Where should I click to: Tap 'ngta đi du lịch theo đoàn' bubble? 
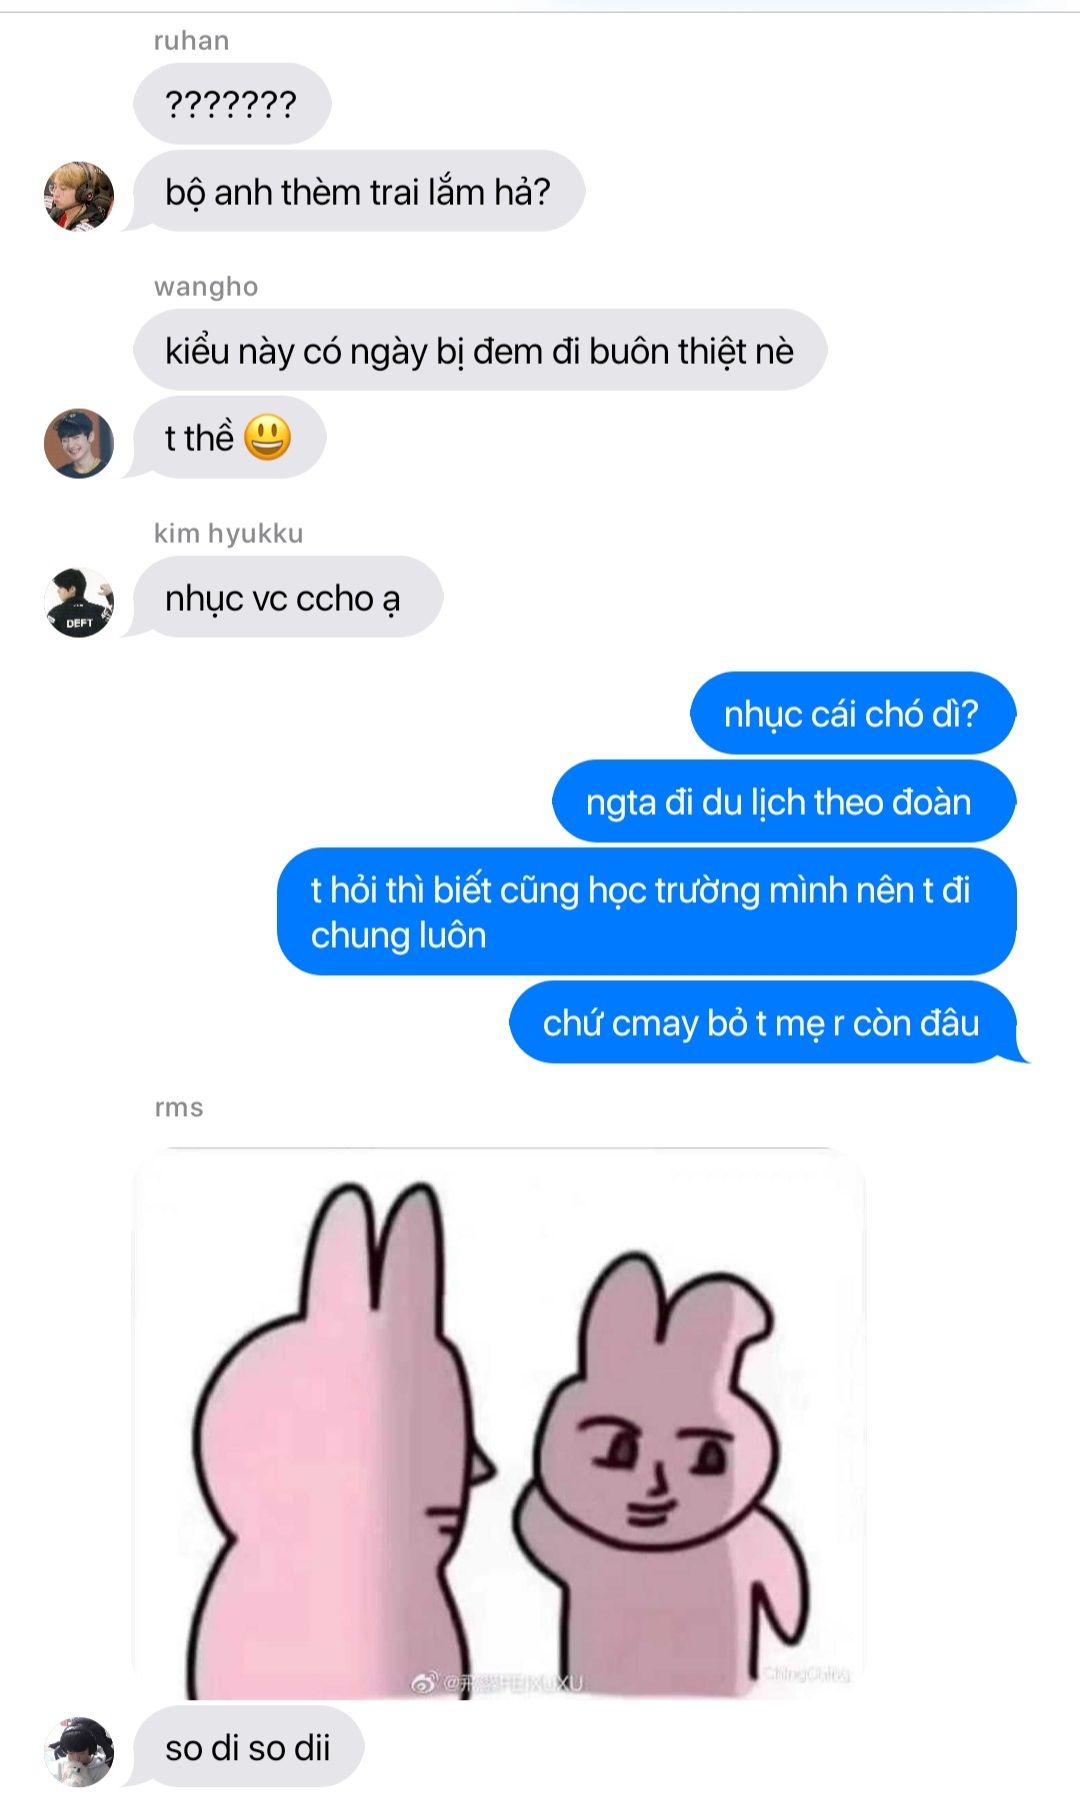click(x=783, y=801)
